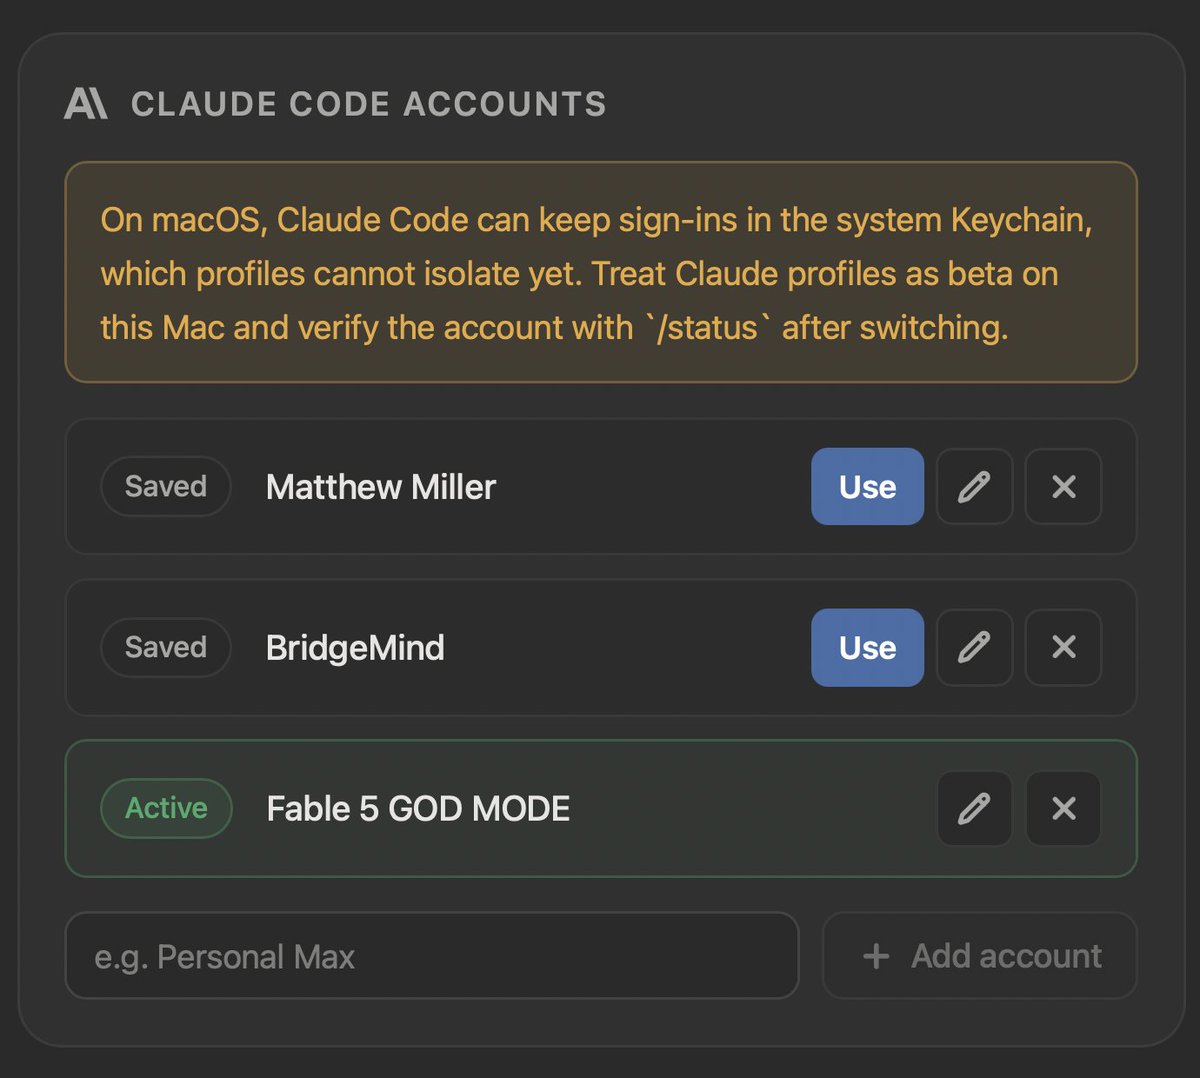The width and height of the screenshot is (1200, 1078).
Task: Rename the Fable 5 GOD MODE account
Action: tap(974, 808)
